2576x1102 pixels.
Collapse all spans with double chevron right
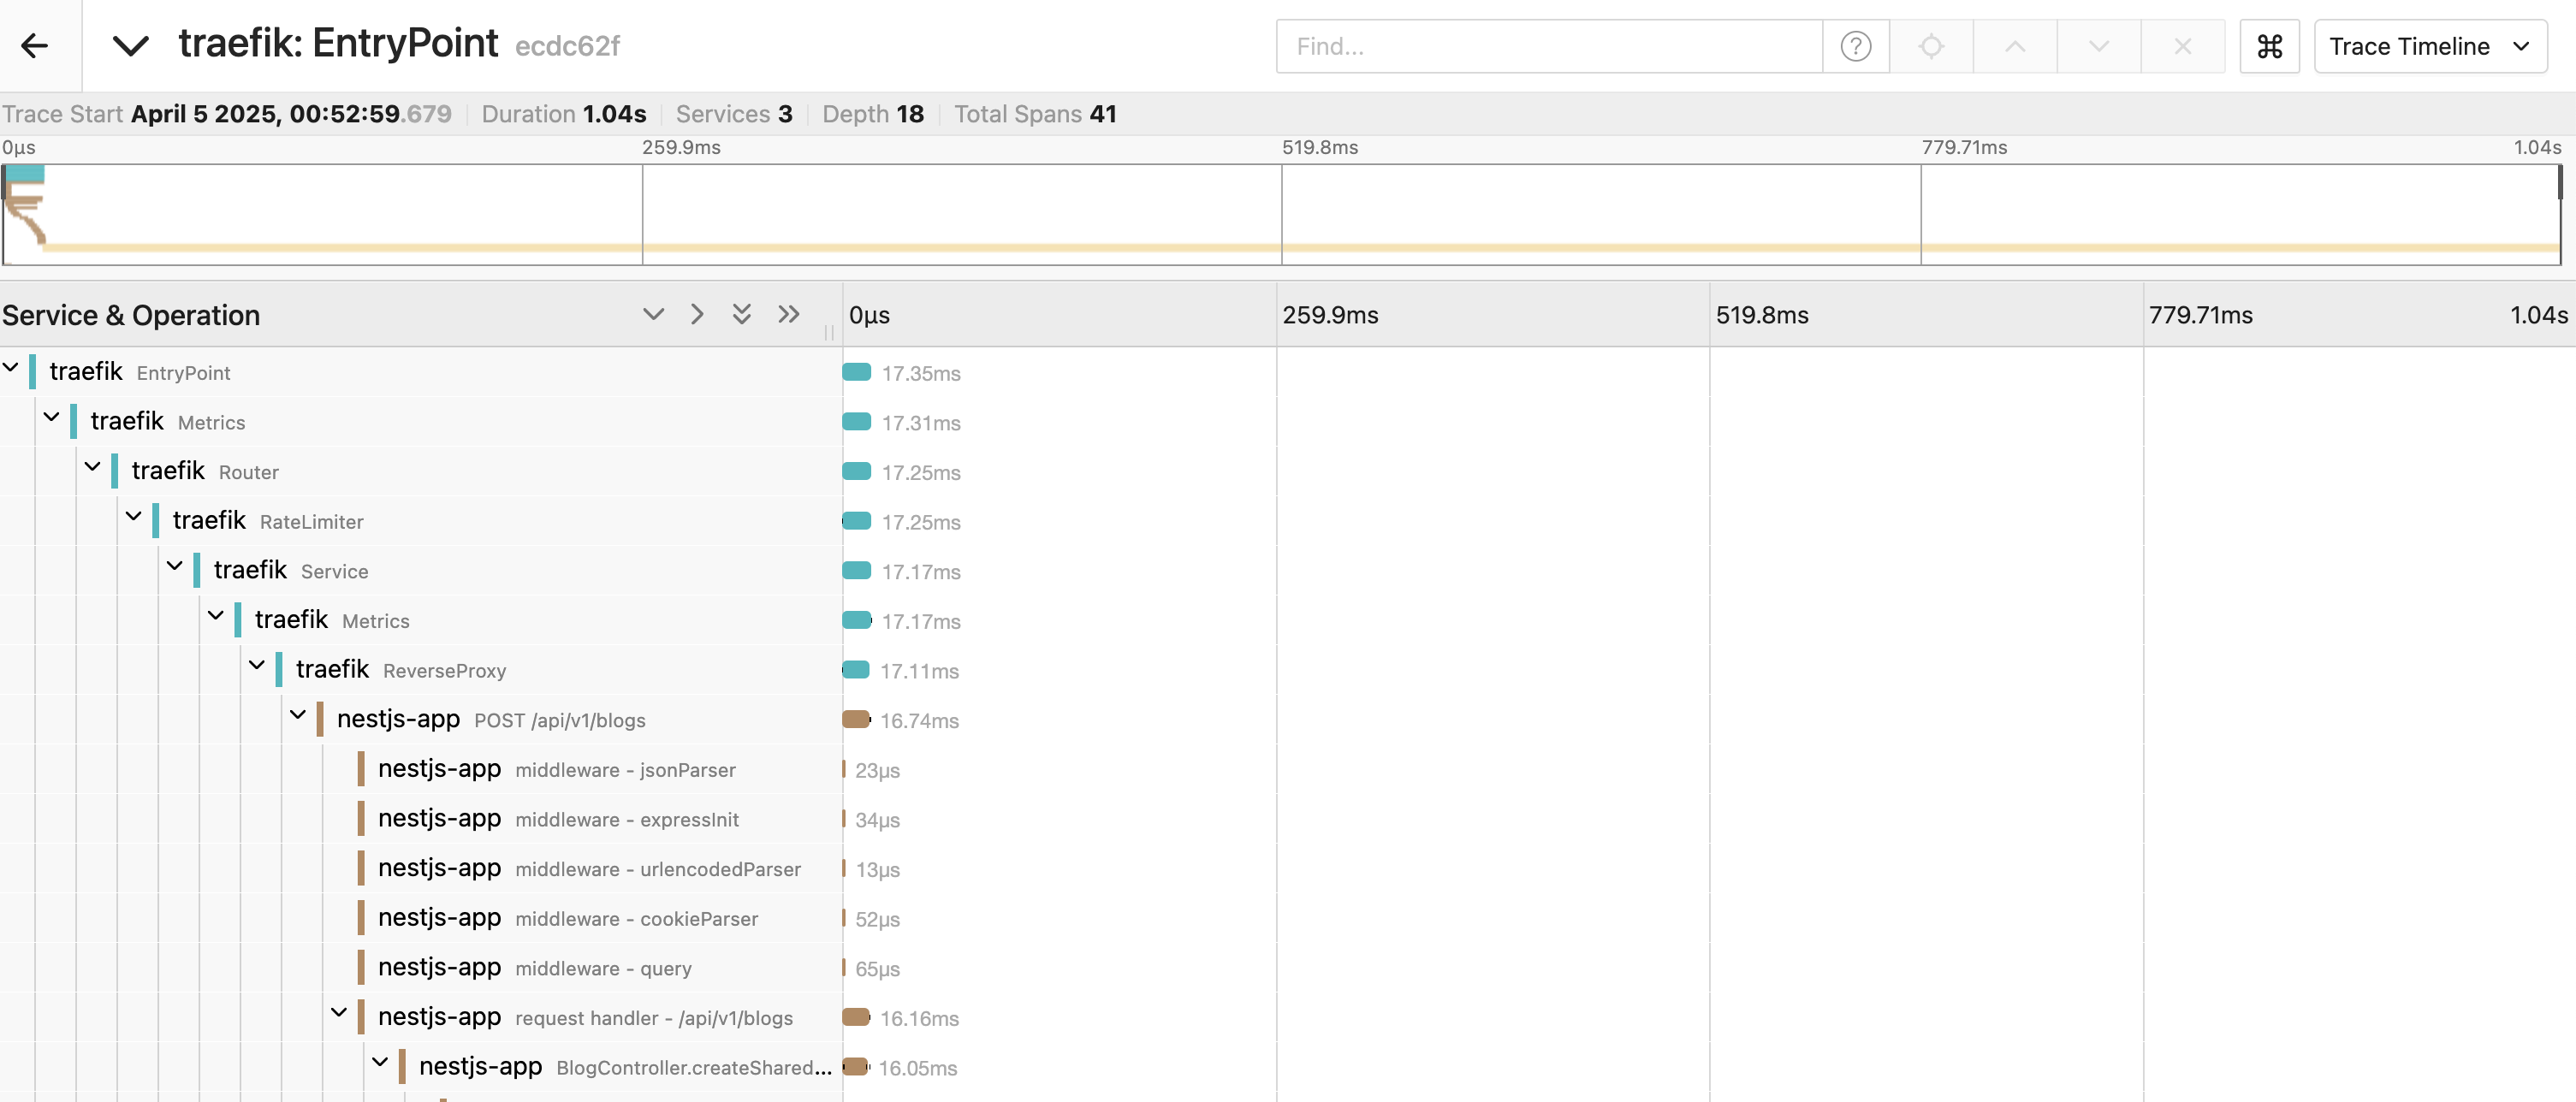click(789, 314)
